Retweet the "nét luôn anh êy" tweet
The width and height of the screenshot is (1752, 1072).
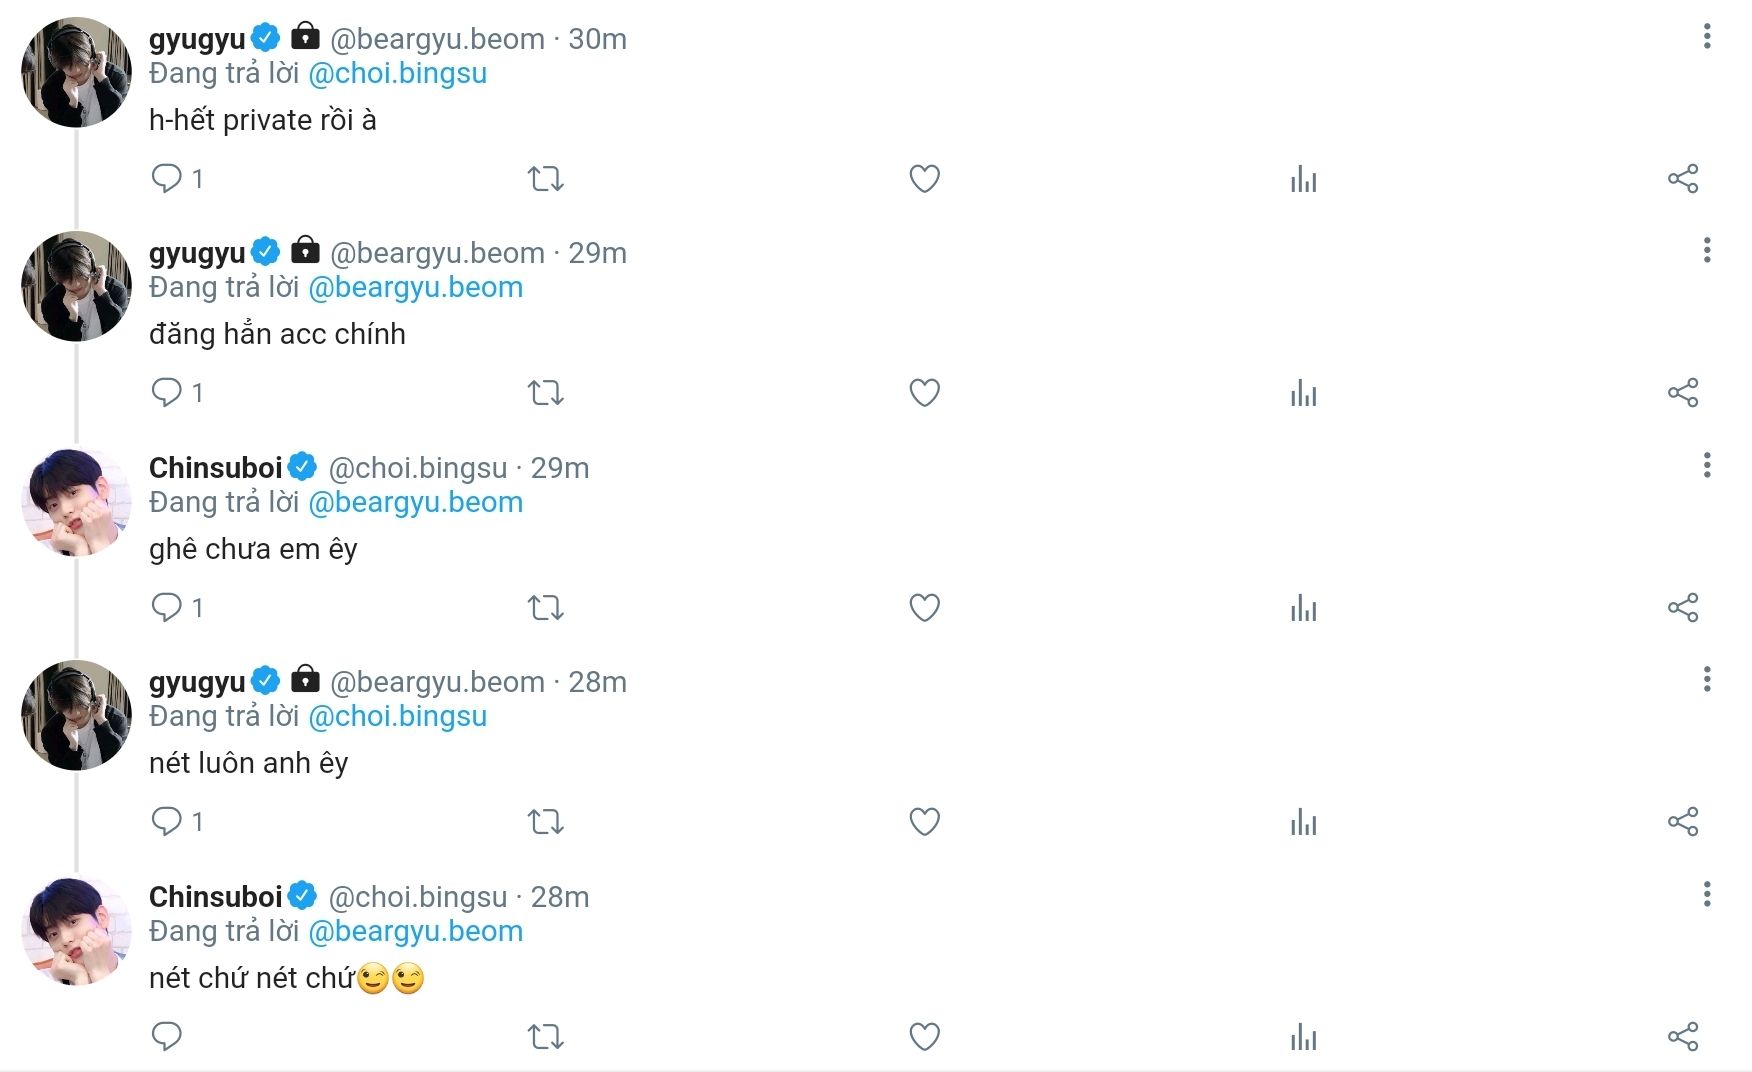546,822
